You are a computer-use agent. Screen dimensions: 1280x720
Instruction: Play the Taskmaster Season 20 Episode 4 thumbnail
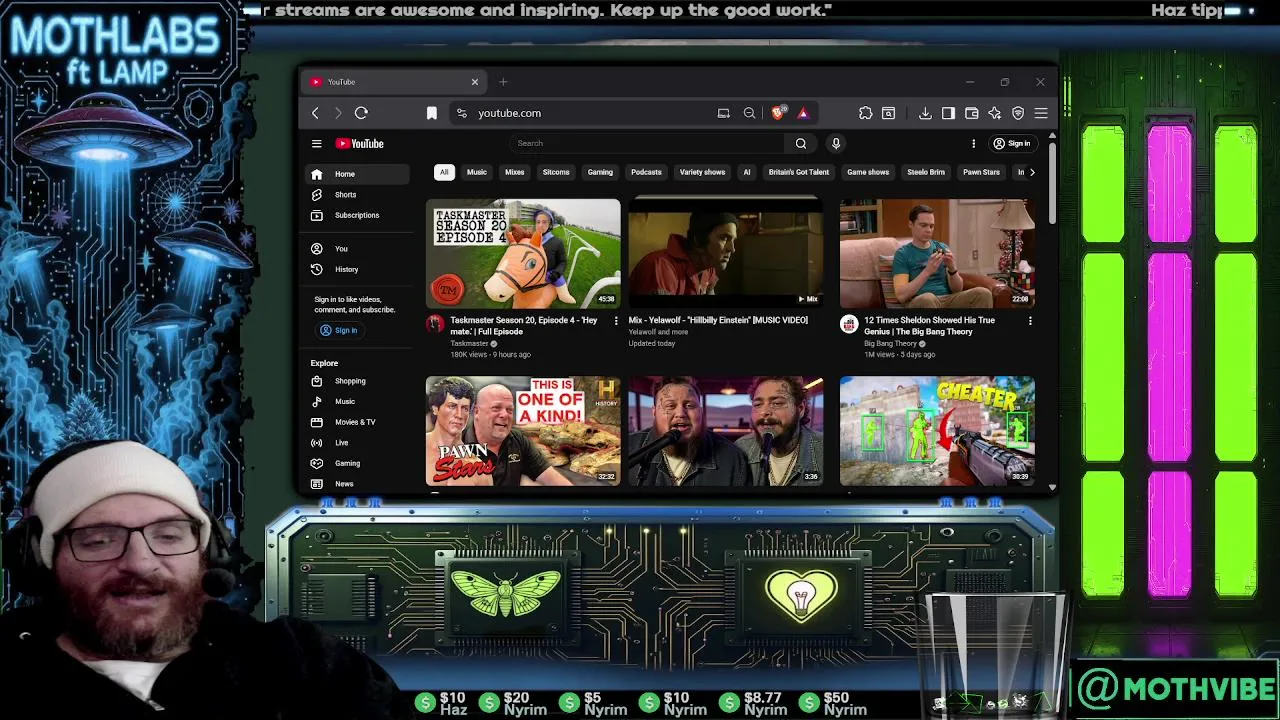coord(523,253)
